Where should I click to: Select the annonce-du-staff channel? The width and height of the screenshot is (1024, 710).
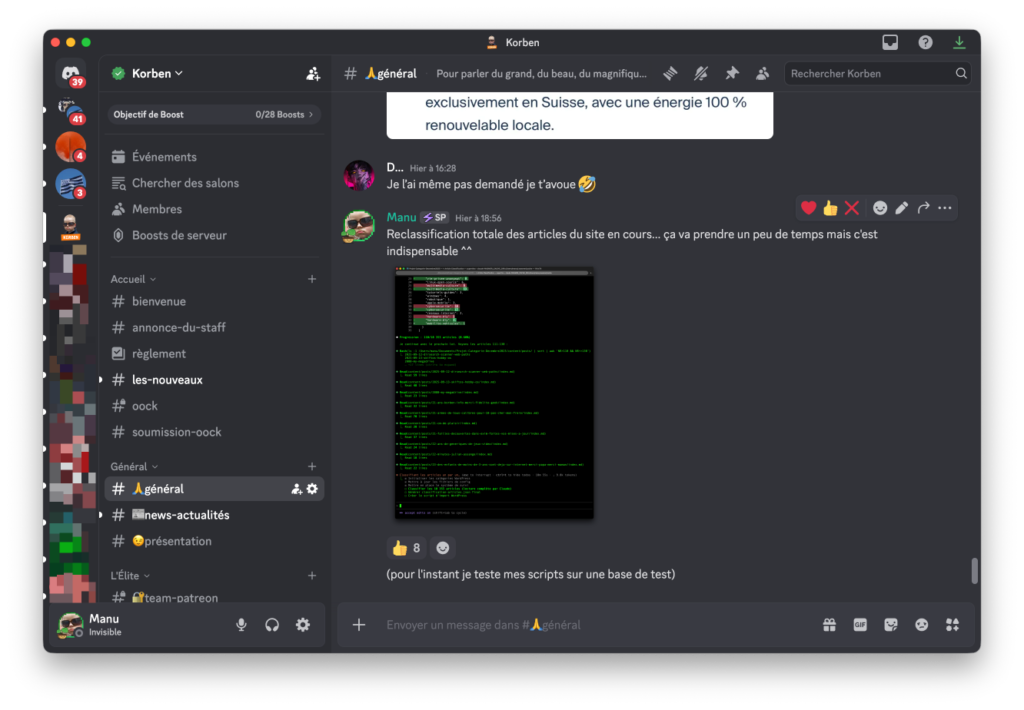coord(179,327)
